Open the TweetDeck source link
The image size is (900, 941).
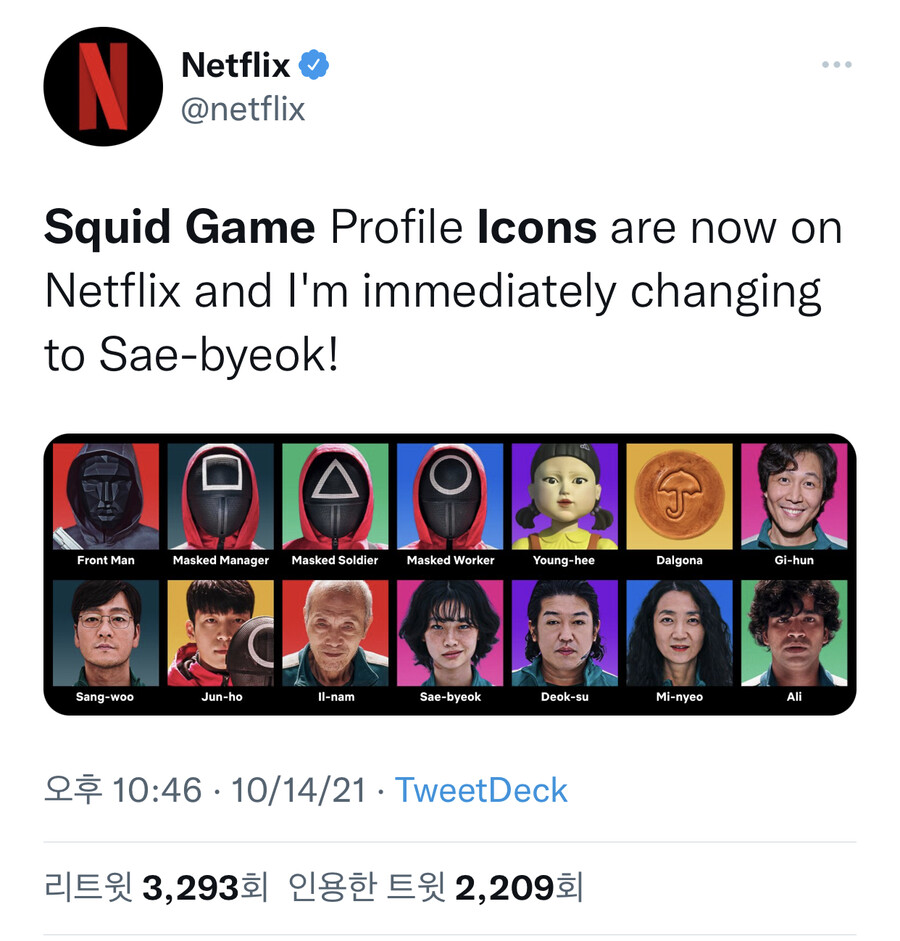[x=481, y=790]
